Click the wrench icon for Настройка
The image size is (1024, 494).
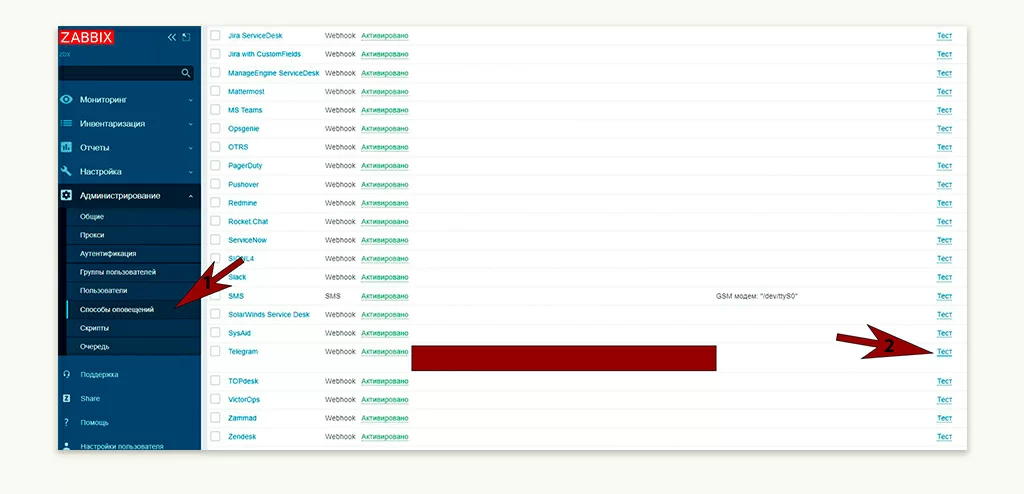[x=66, y=172]
